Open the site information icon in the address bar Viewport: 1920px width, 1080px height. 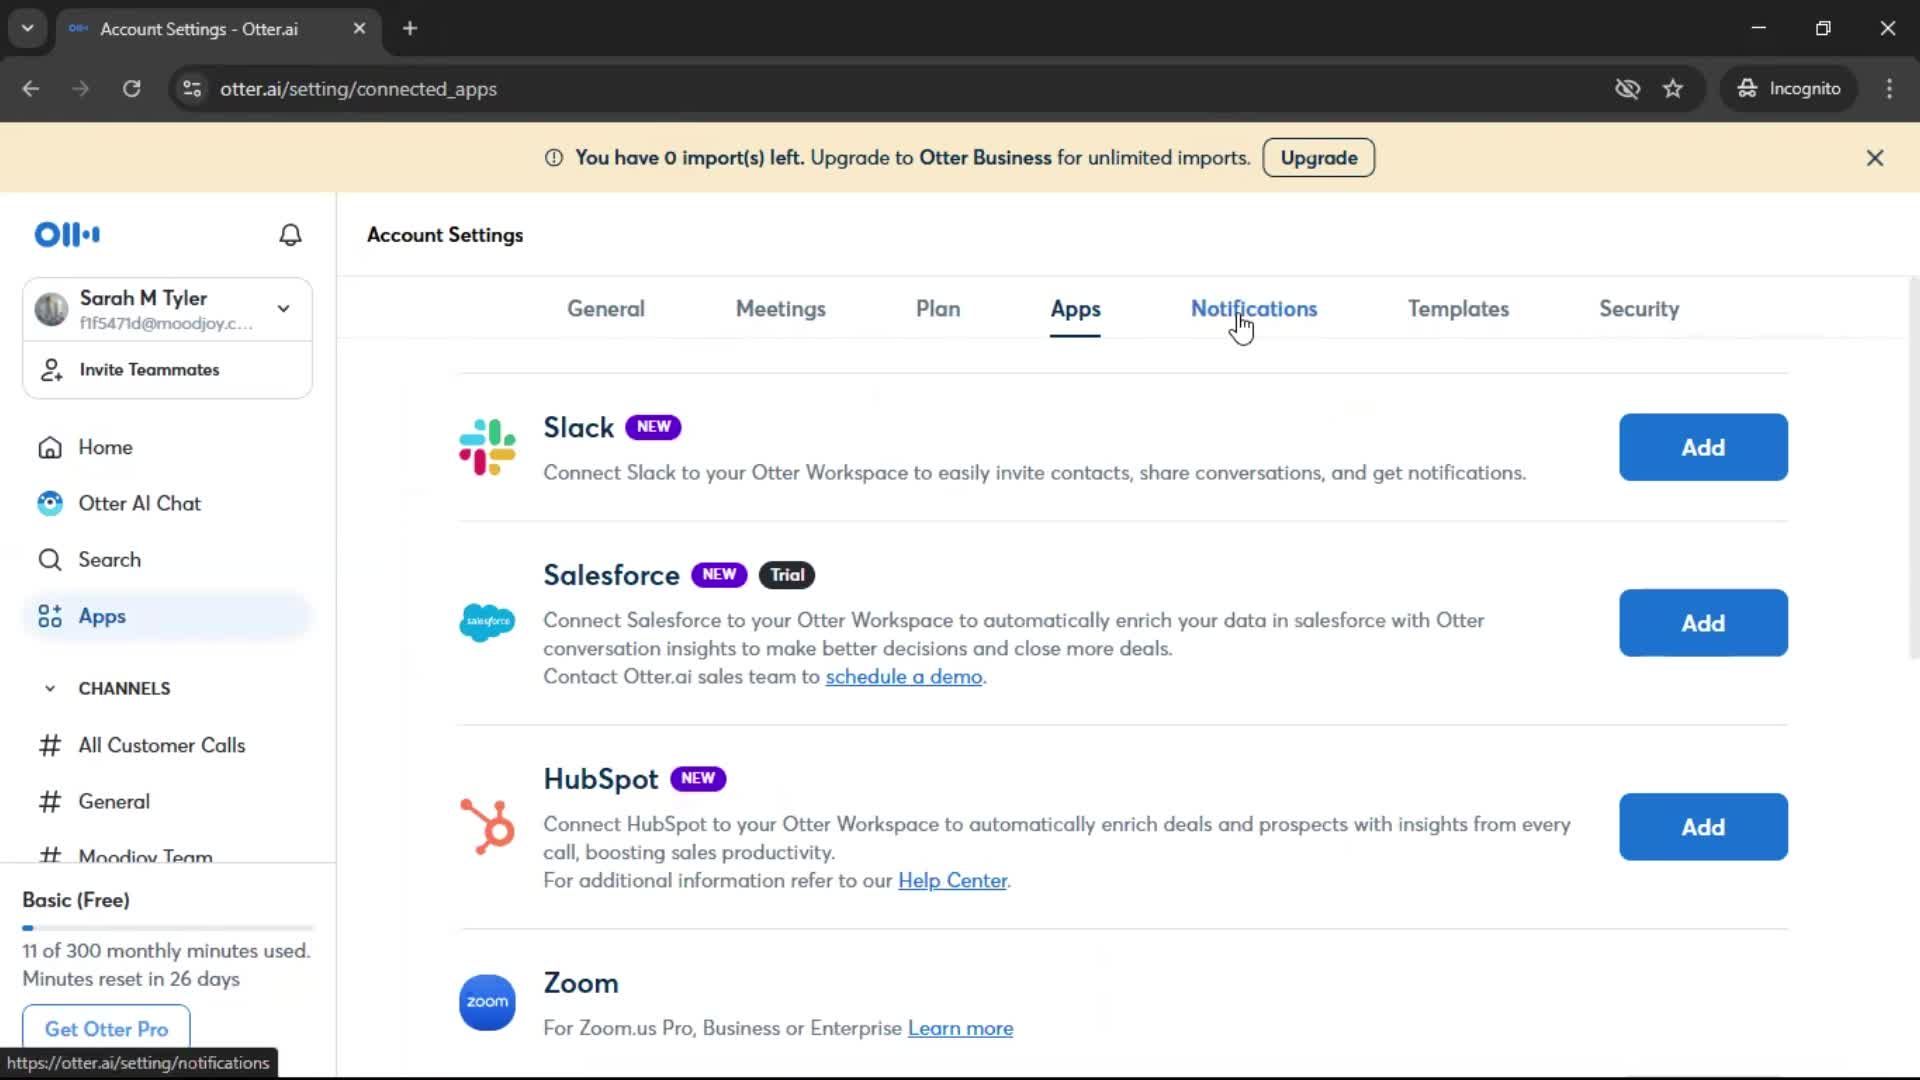click(x=192, y=89)
